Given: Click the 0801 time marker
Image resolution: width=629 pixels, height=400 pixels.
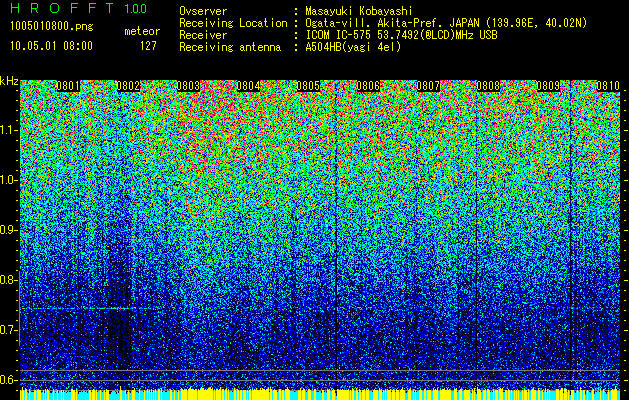Looking at the screenshot, I should [69, 86].
